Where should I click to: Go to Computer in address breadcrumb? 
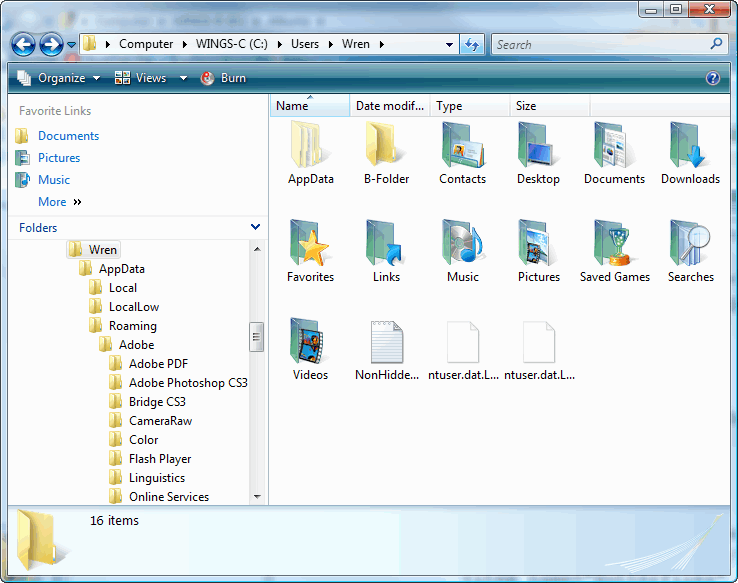[x=146, y=44]
